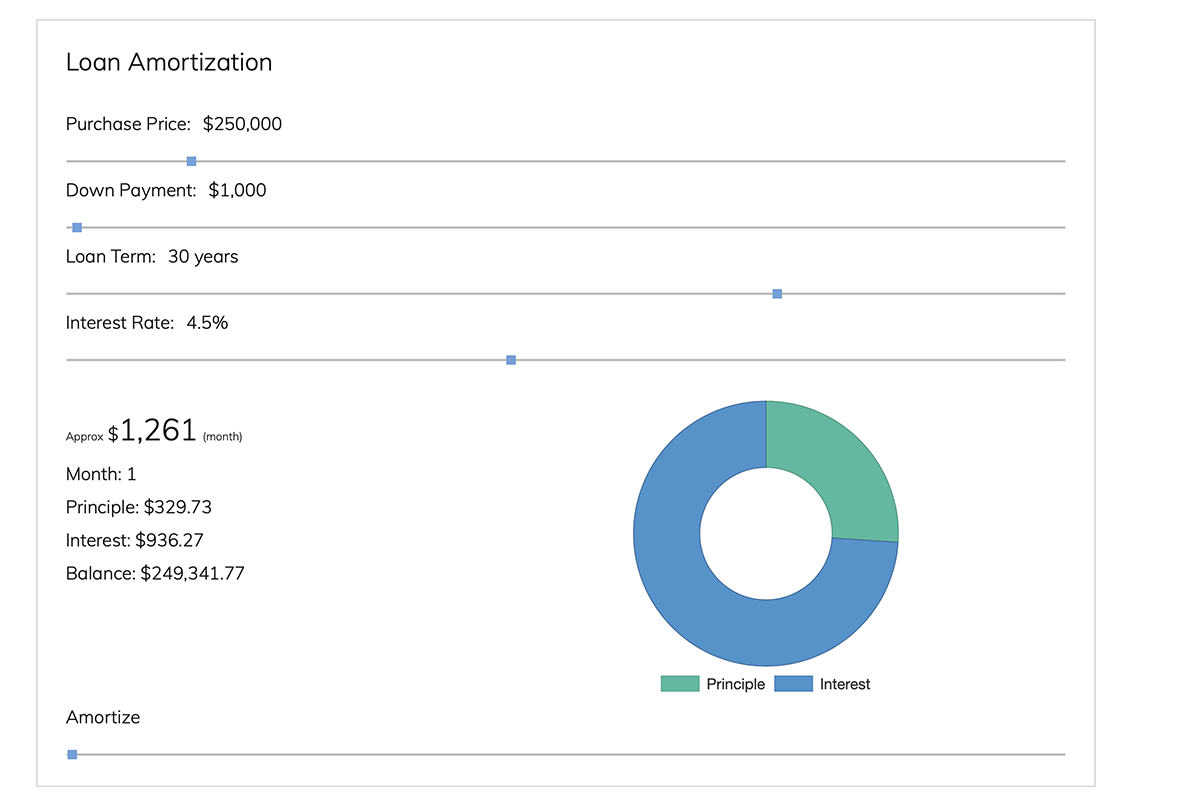This screenshot has height=800, width=1200.
Task: Click the blue Interest legend swatch
Action: point(793,684)
